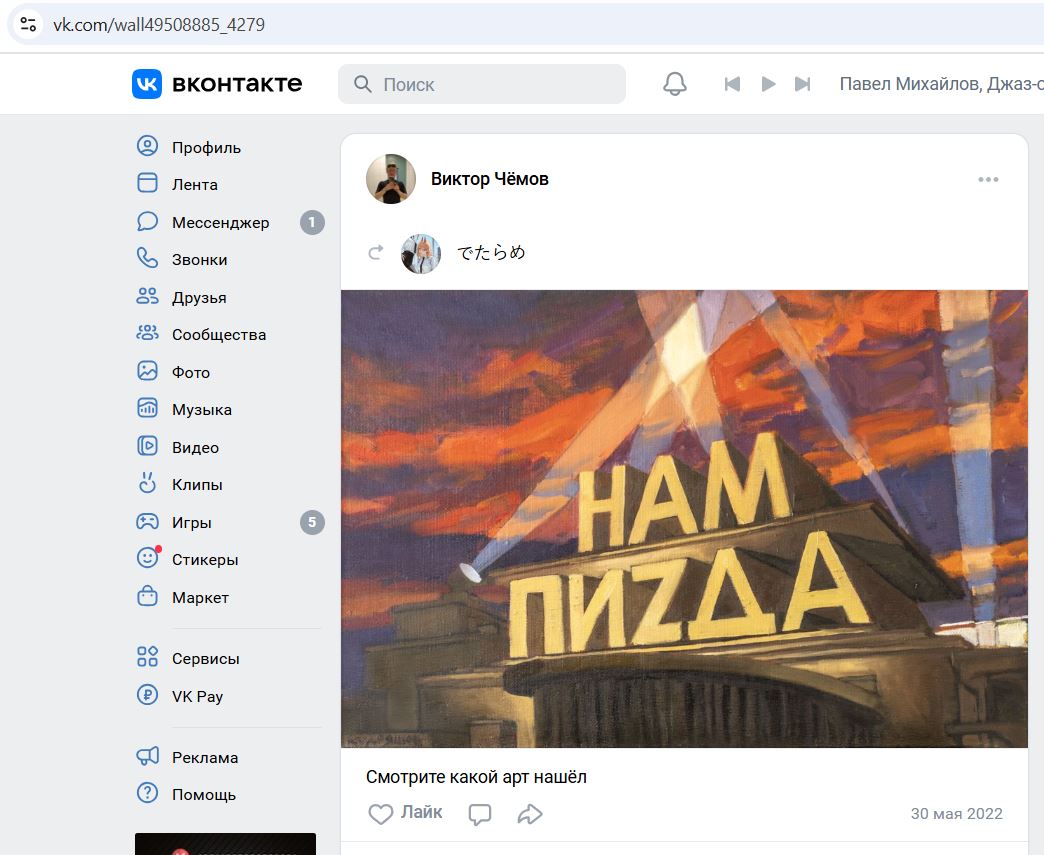This screenshot has height=855, width=1044.
Task: Open the Звонки phone icon
Action: (x=147, y=258)
